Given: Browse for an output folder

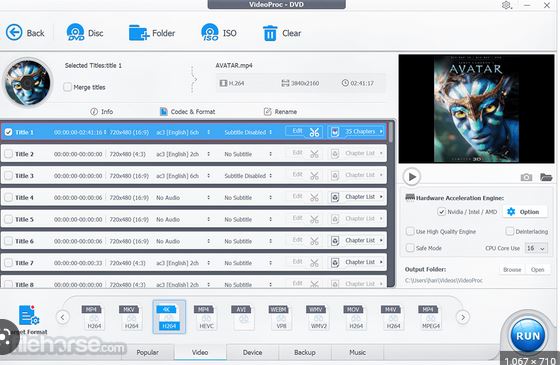Looking at the screenshot, I should pos(512,270).
